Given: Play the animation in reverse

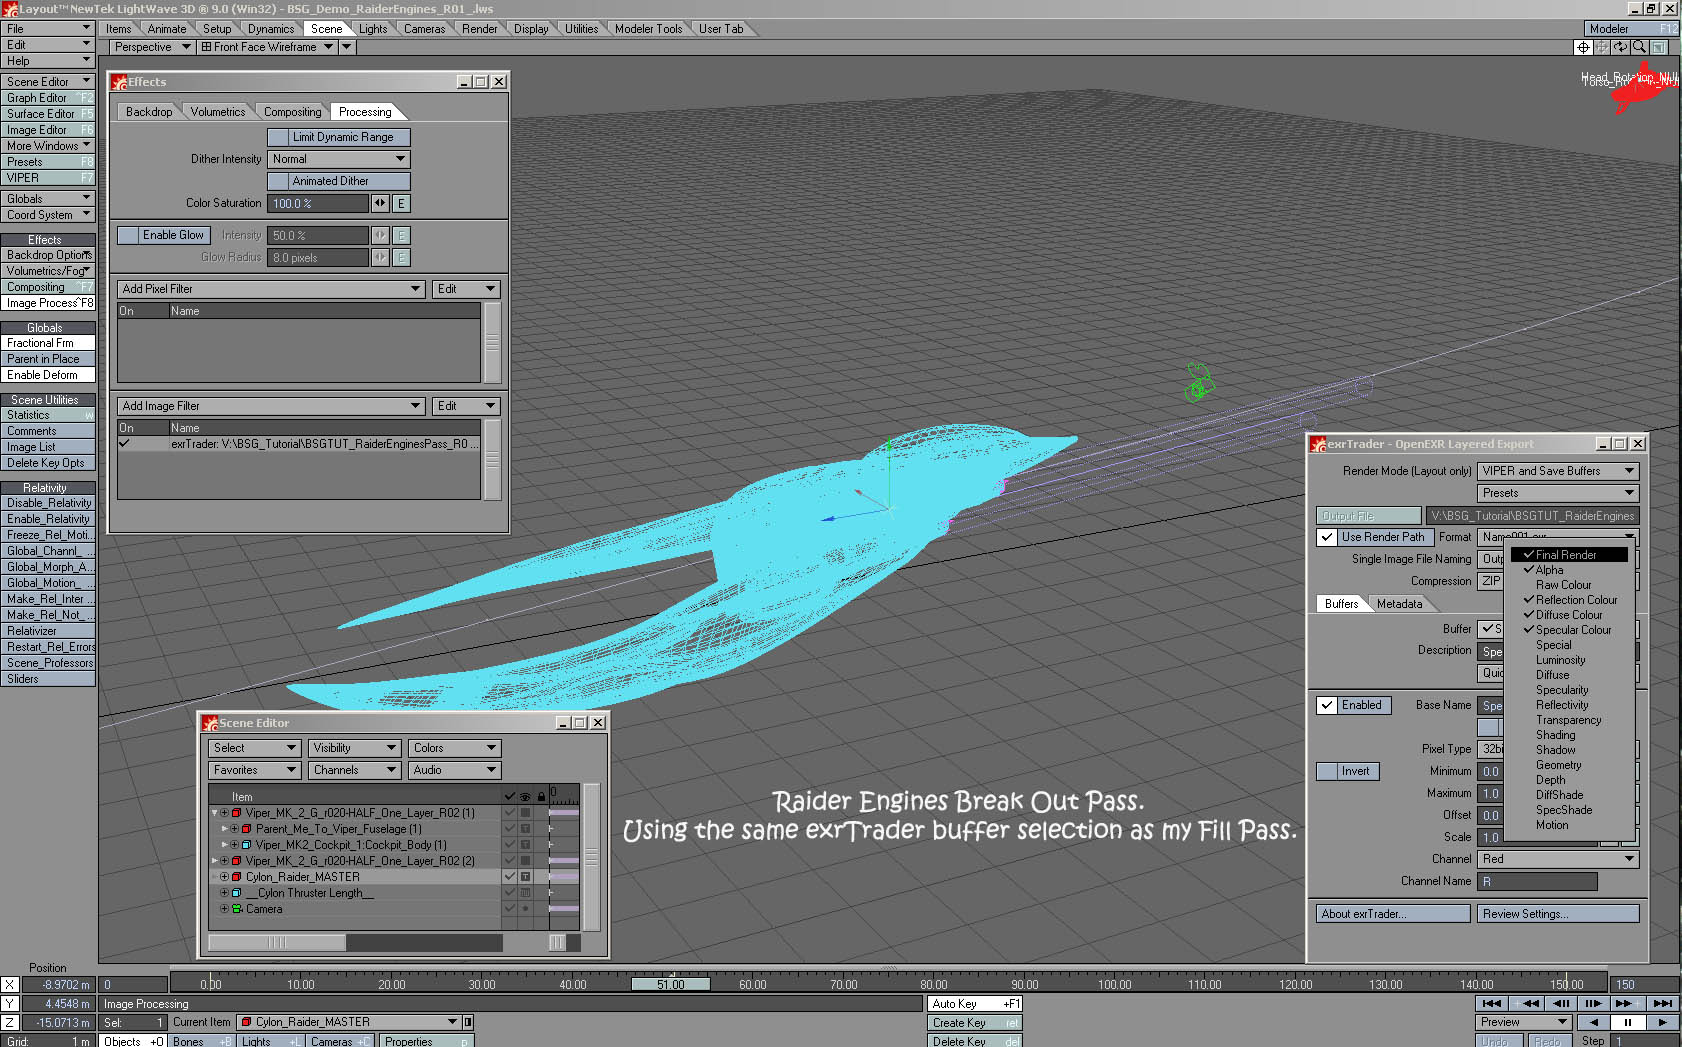Looking at the screenshot, I should 1593,1022.
